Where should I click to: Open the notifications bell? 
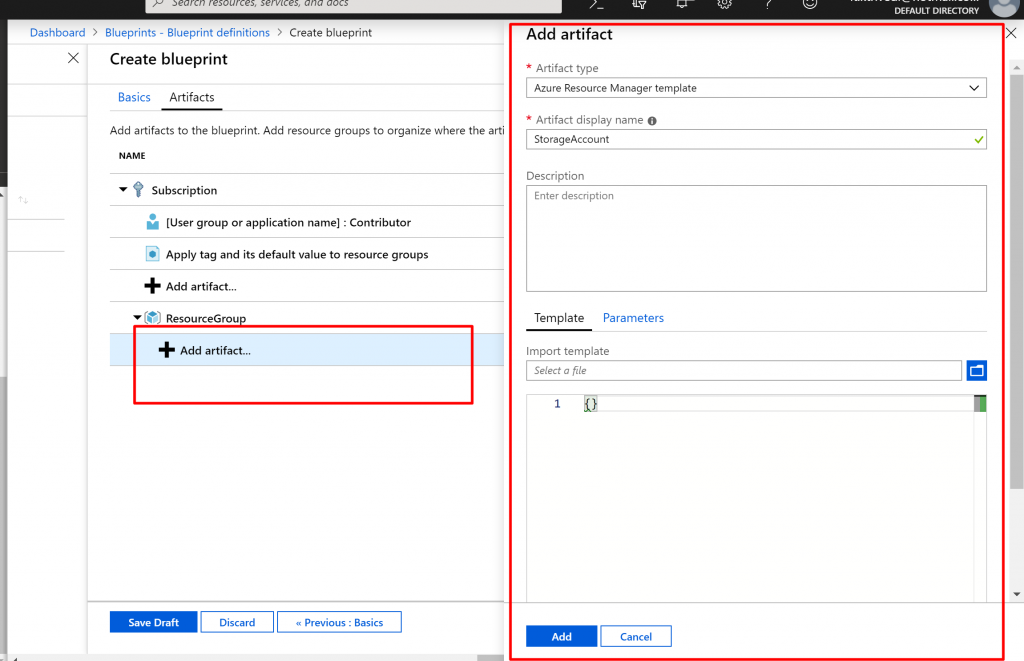point(684,4)
